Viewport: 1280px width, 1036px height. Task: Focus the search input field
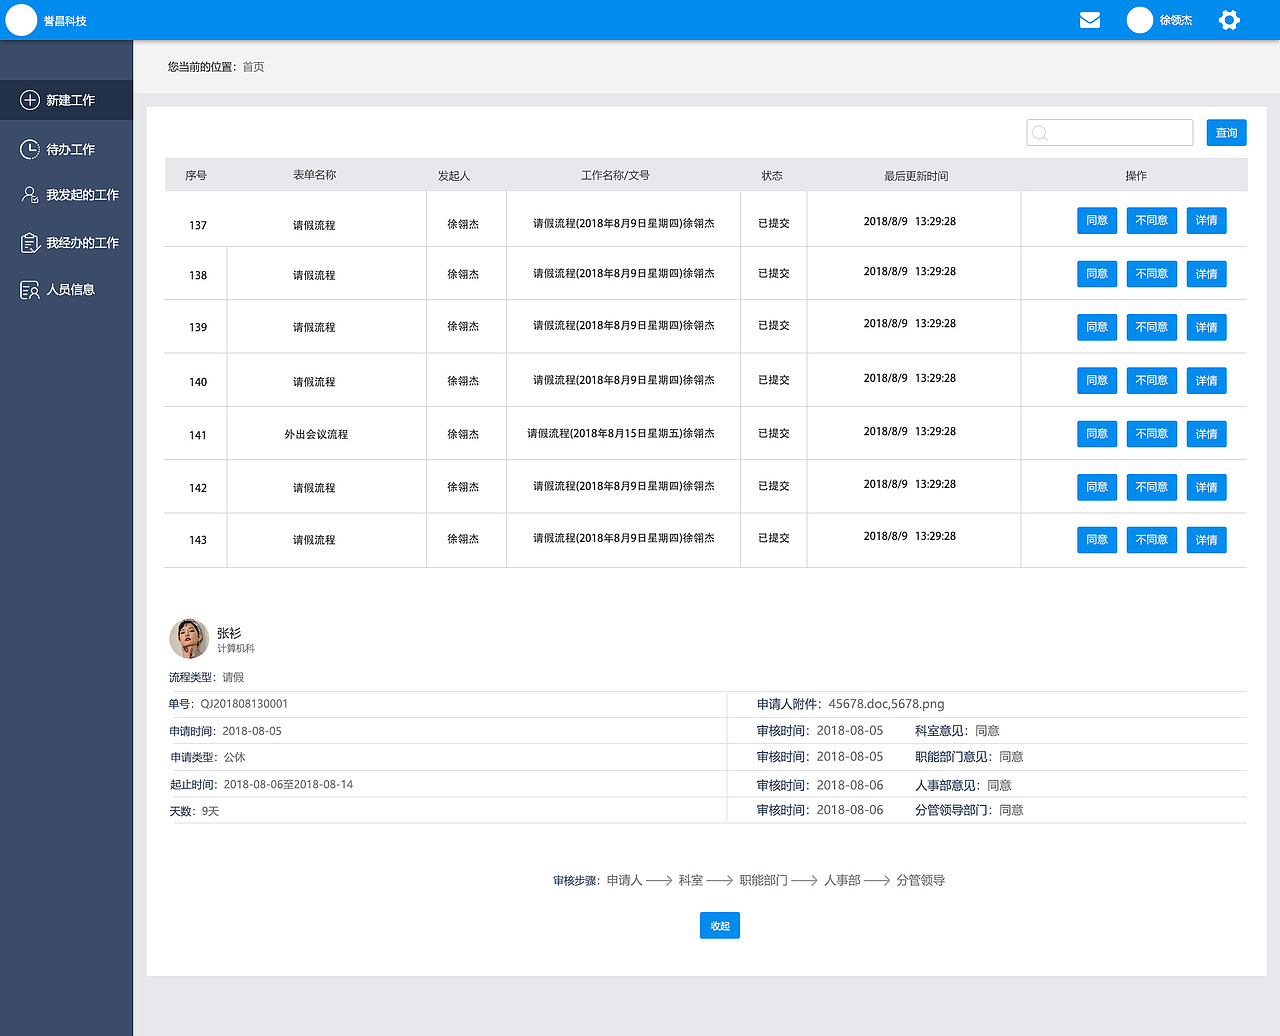tap(1110, 132)
